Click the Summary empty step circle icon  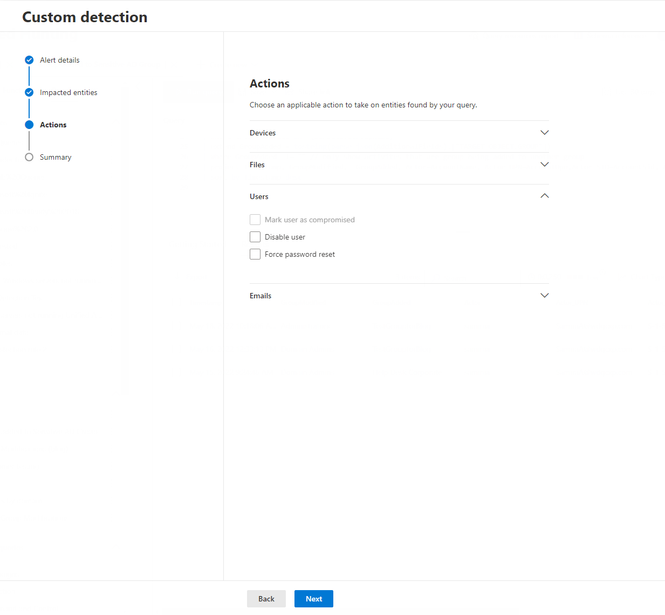tap(29, 157)
